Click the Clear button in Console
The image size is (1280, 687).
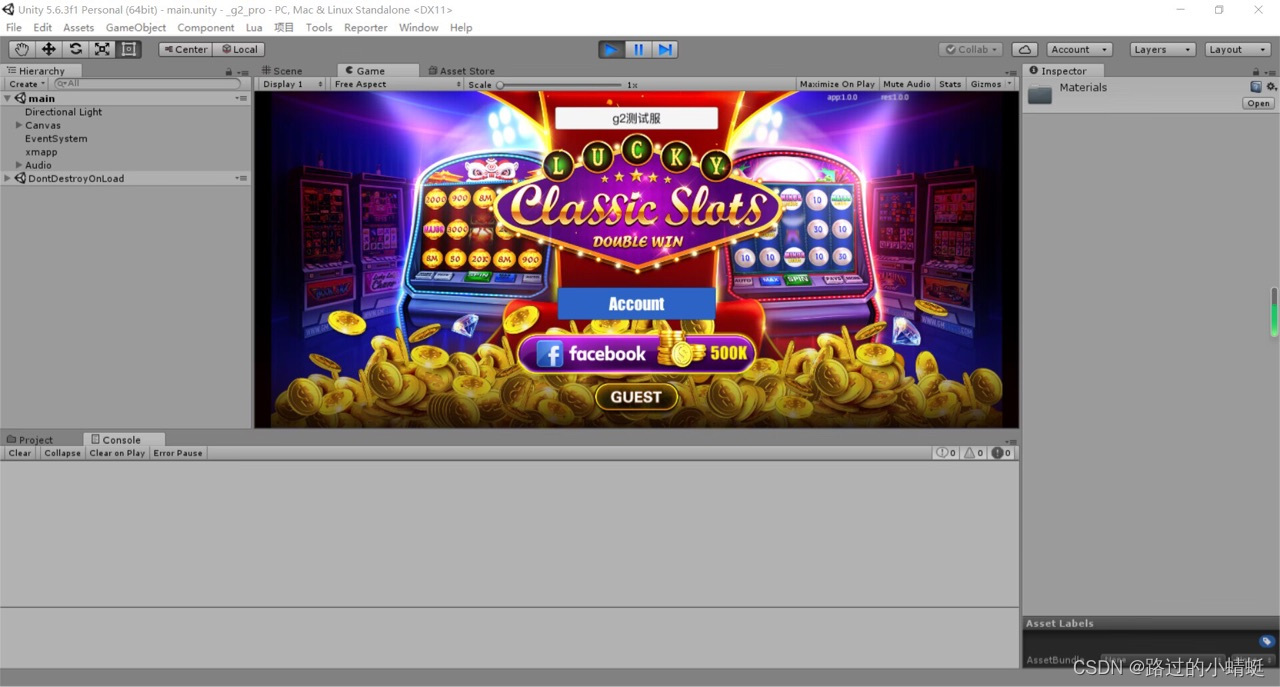(x=20, y=453)
